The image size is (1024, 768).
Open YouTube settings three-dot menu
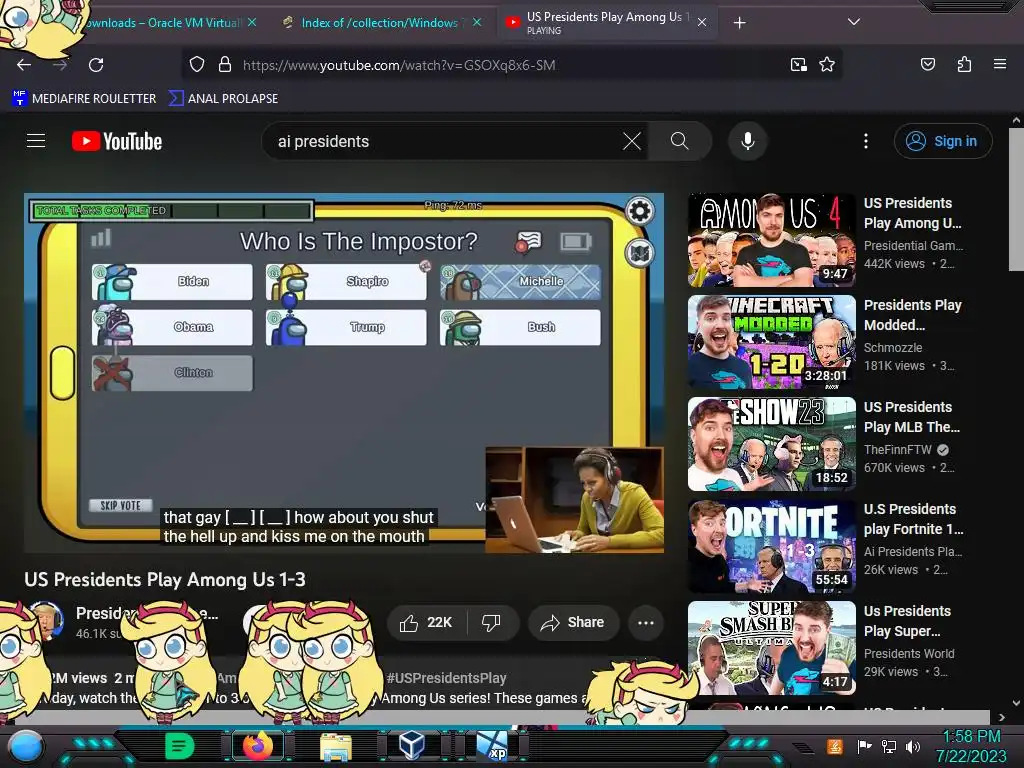[x=866, y=141]
